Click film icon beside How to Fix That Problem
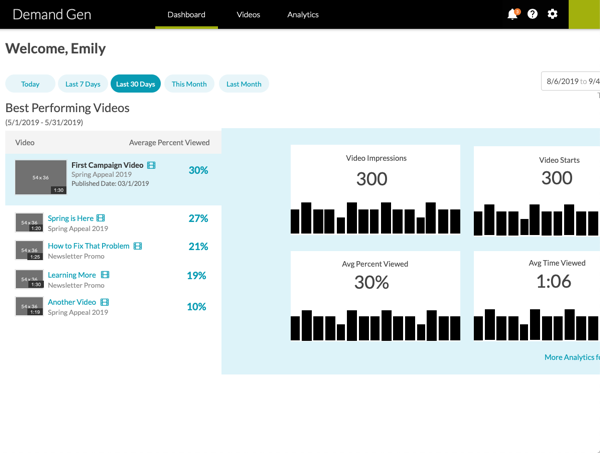Screen dimensions: 600x453 (138, 246)
